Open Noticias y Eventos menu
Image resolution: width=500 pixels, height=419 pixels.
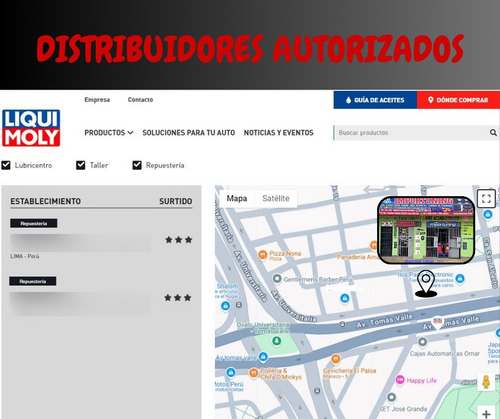click(x=279, y=133)
